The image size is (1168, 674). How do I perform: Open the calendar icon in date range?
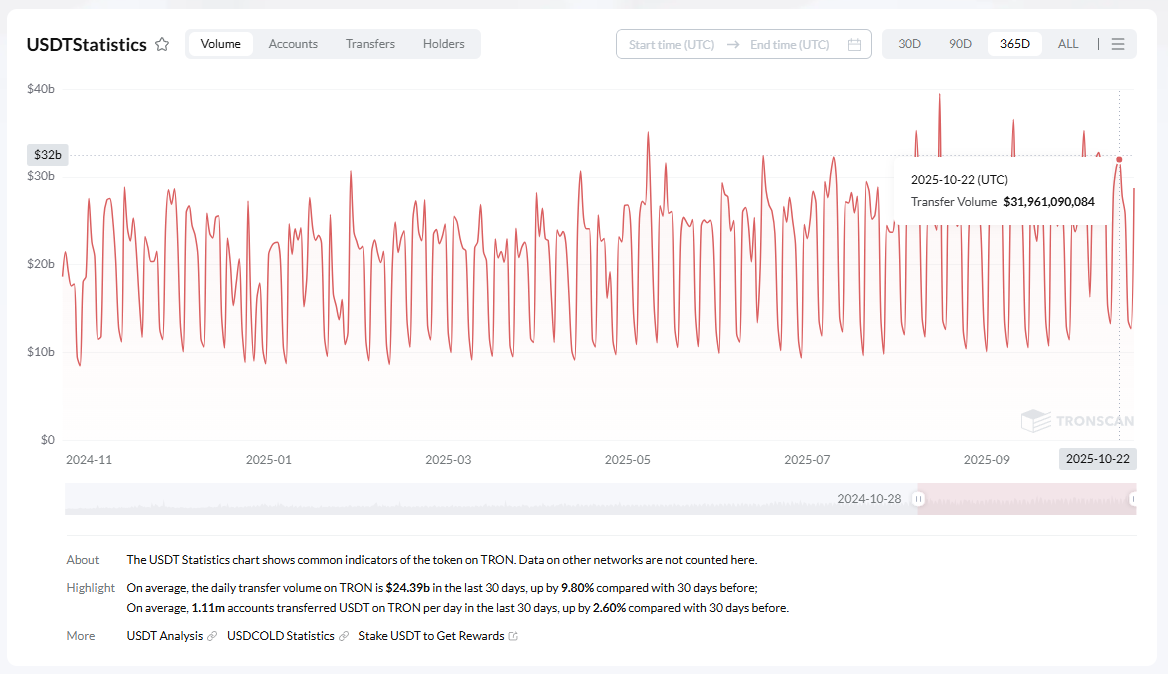tap(854, 44)
